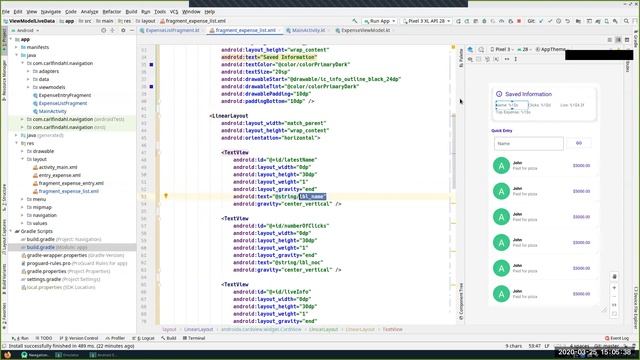Open Pixel 3 preview device dropdown
This screenshot has width=640, height=360.
click(x=502, y=49)
